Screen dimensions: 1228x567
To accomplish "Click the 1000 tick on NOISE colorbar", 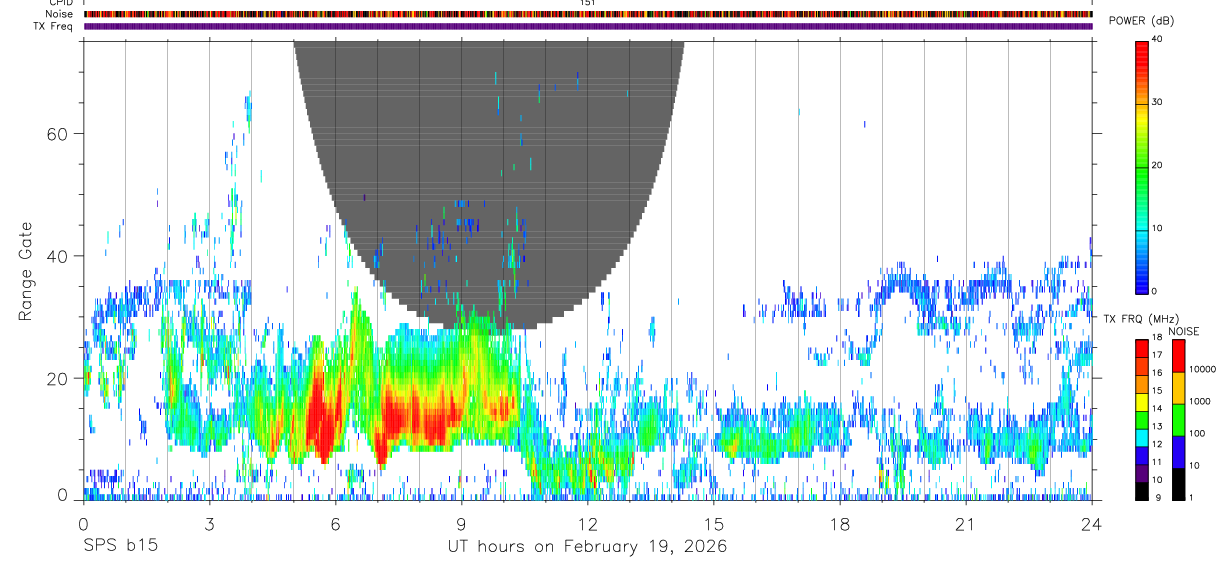I will [x=1201, y=401].
